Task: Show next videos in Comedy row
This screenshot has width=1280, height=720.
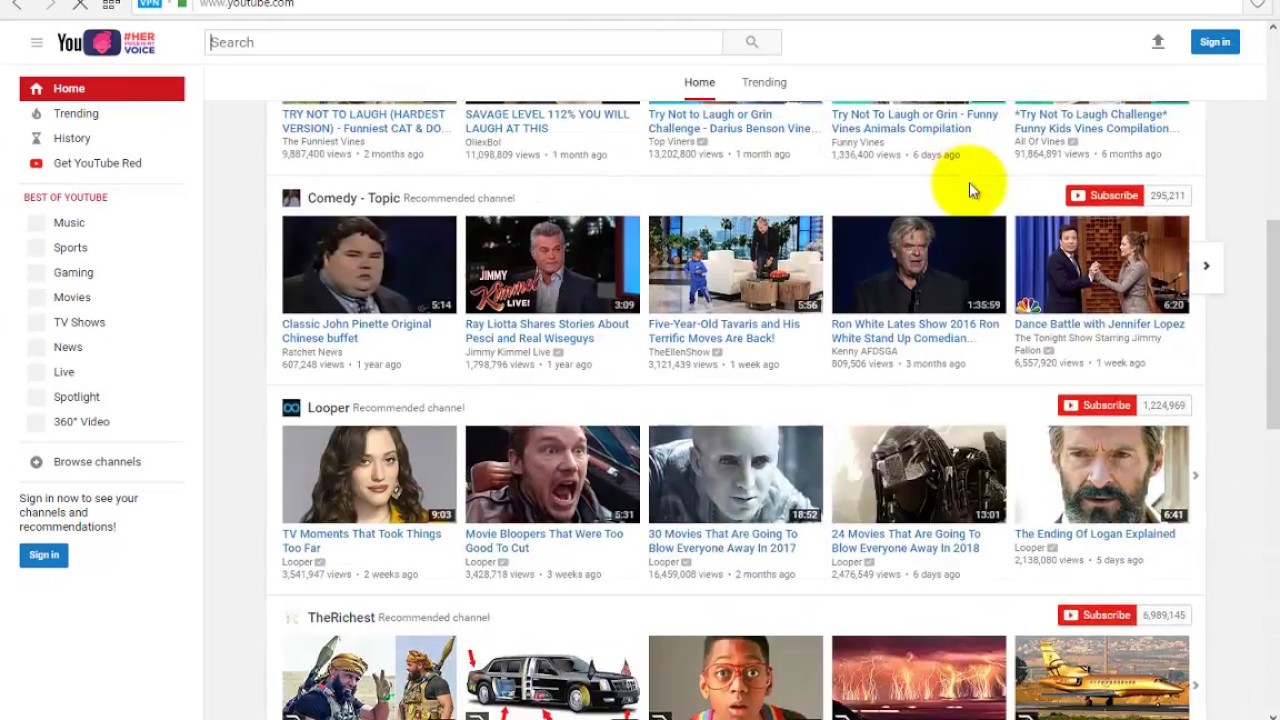Action: (x=1206, y=266)
